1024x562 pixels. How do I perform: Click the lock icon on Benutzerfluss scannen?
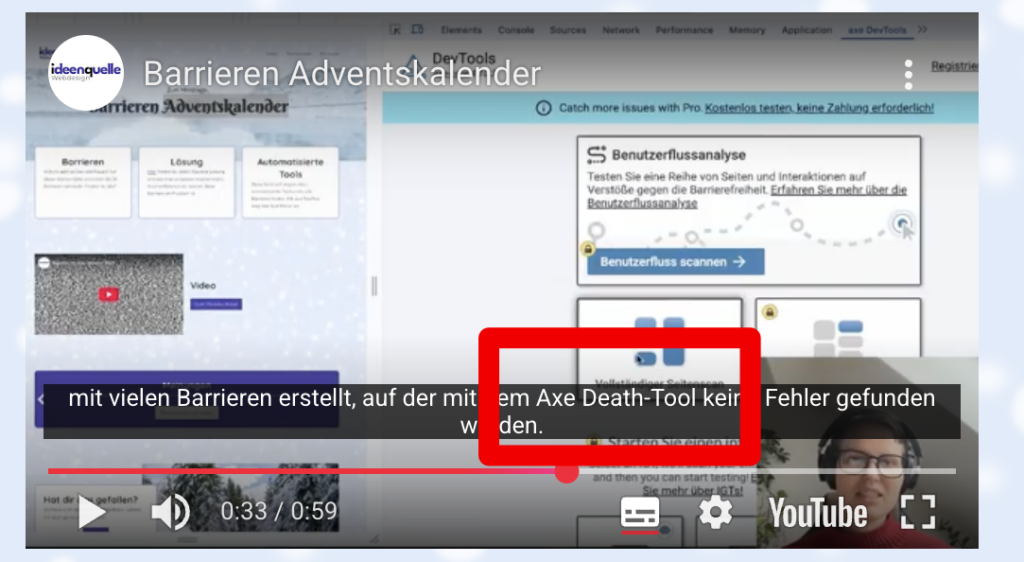tap(588, 249)
